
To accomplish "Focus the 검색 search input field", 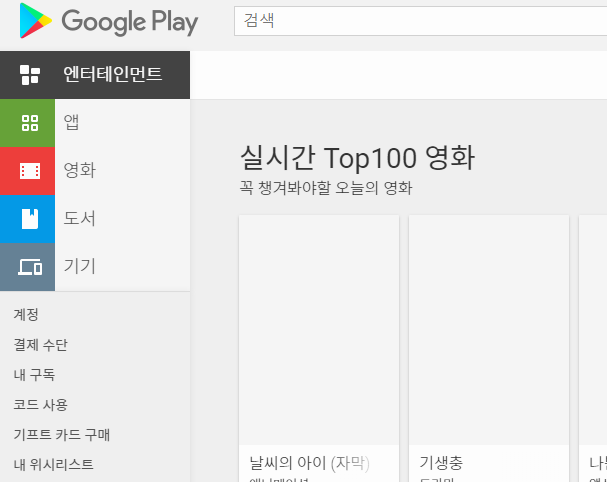I will (420, 21).
